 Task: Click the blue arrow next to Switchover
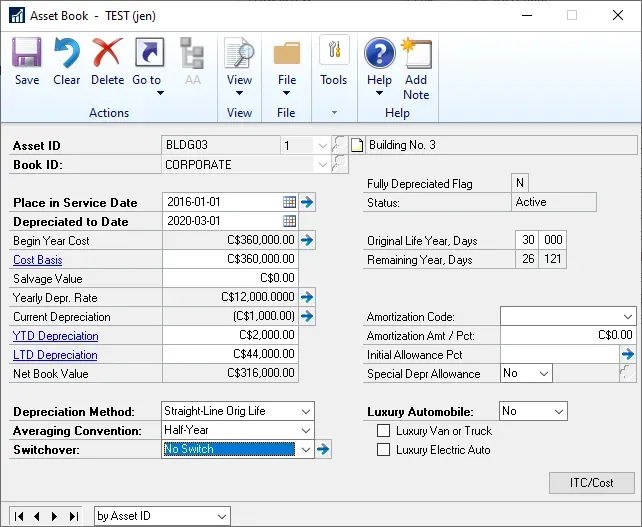pyautogui.click(x=323, y=450)
